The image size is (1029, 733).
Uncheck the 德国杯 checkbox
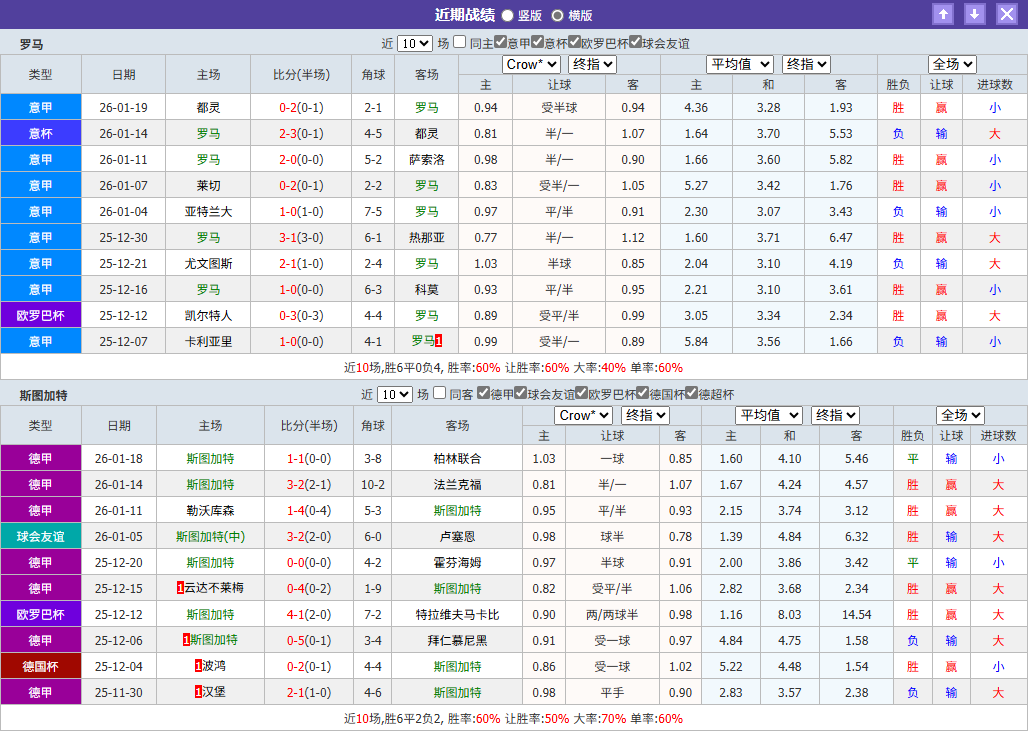click(644, 394)
